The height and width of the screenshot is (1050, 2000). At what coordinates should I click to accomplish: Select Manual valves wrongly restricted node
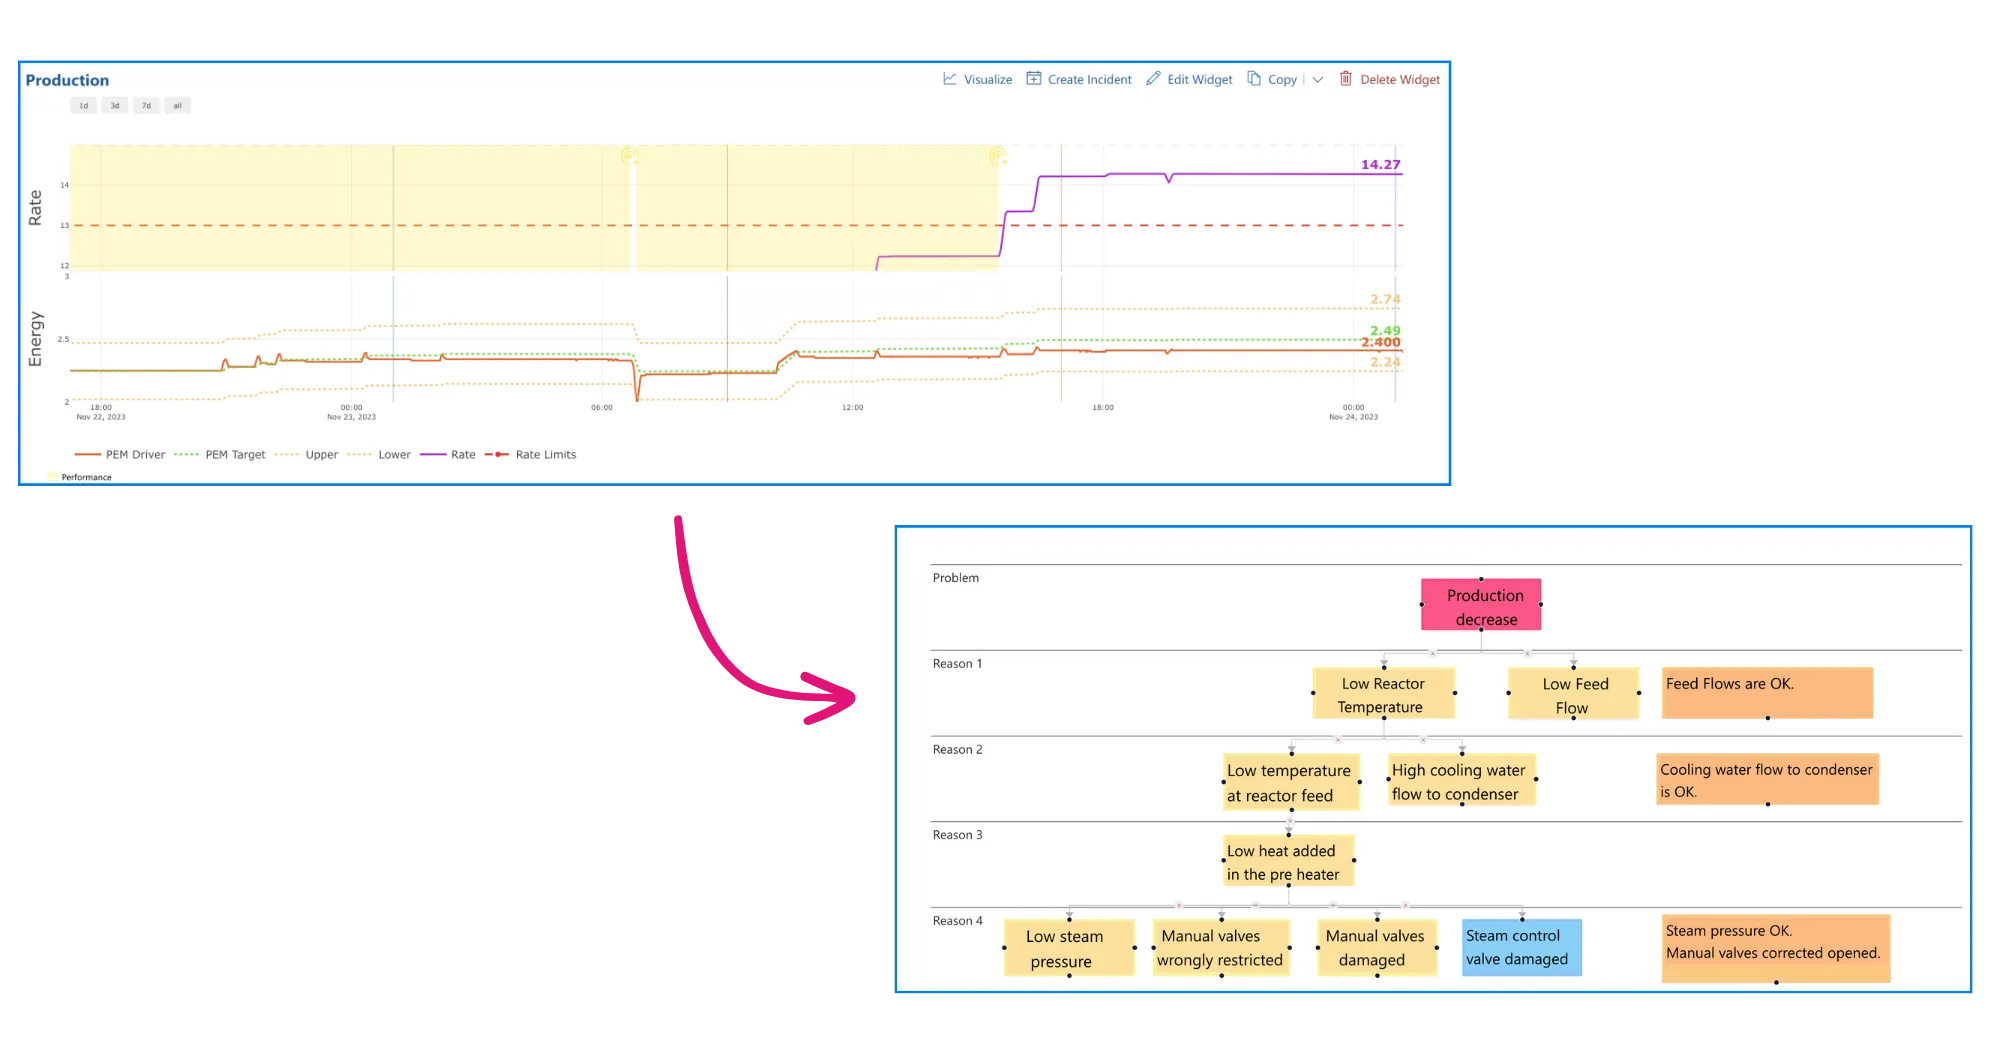pyautogui.click(x=1221, y=947)
